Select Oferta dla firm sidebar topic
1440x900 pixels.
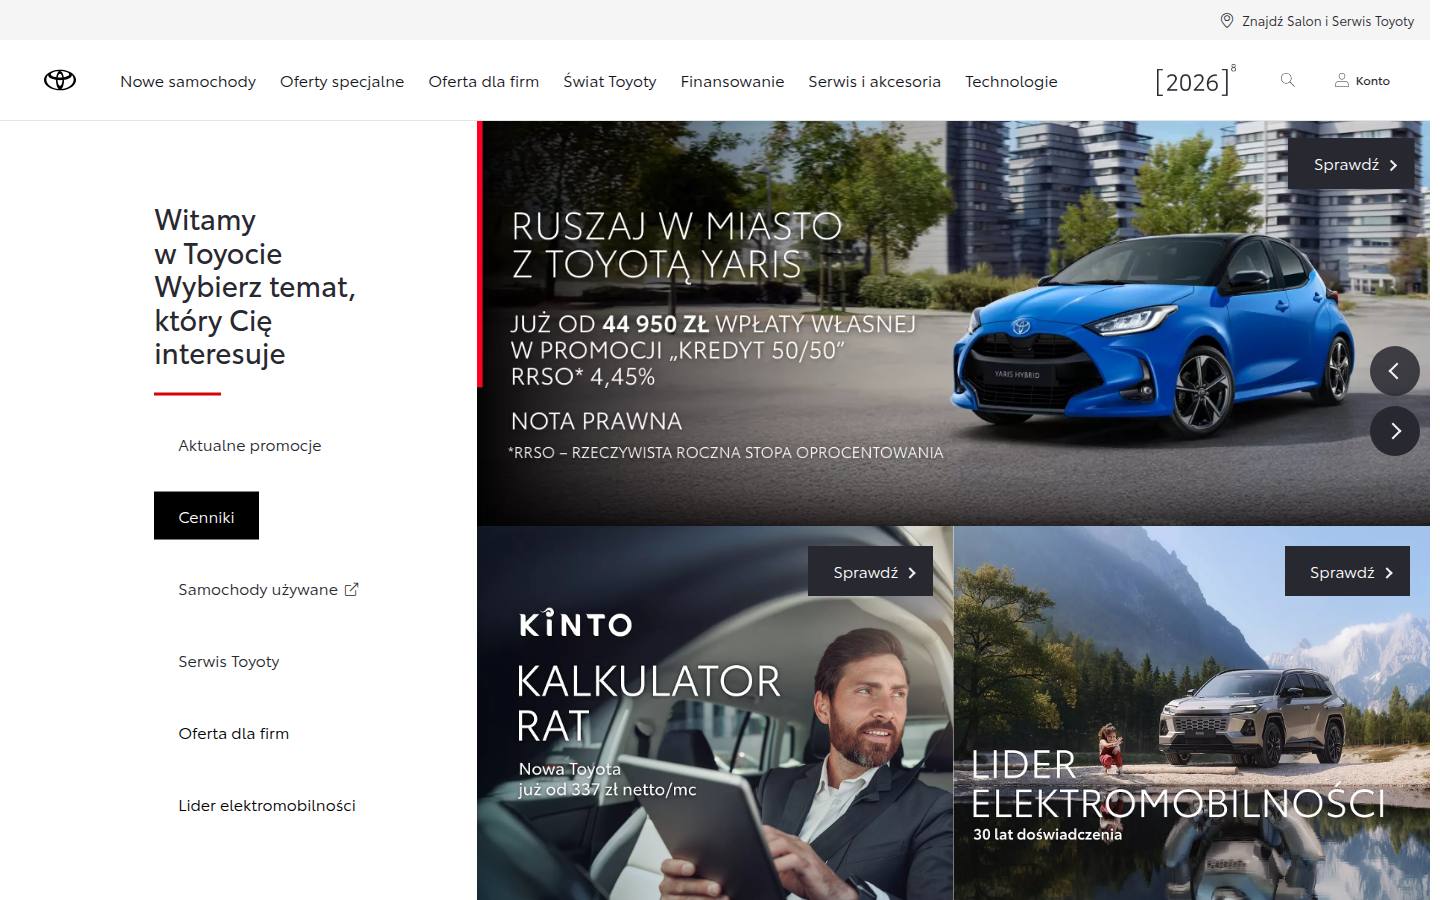pos(234,733)
